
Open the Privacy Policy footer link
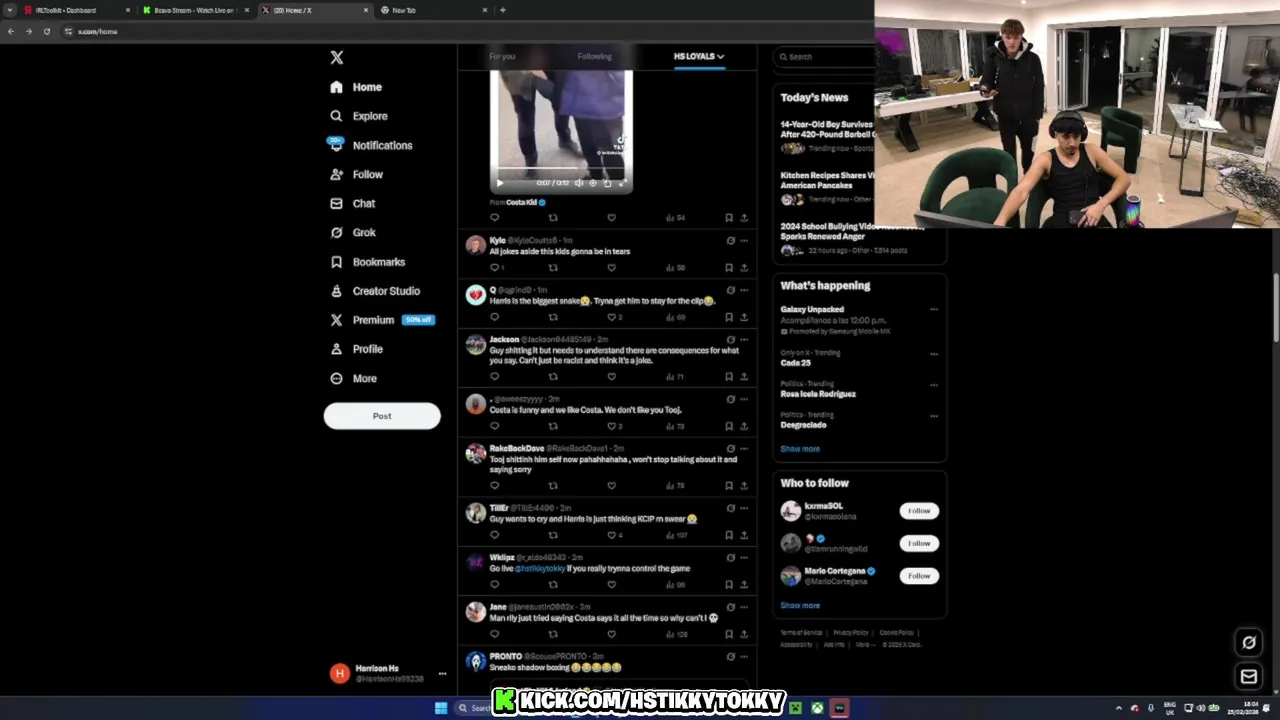pos(851,633)
